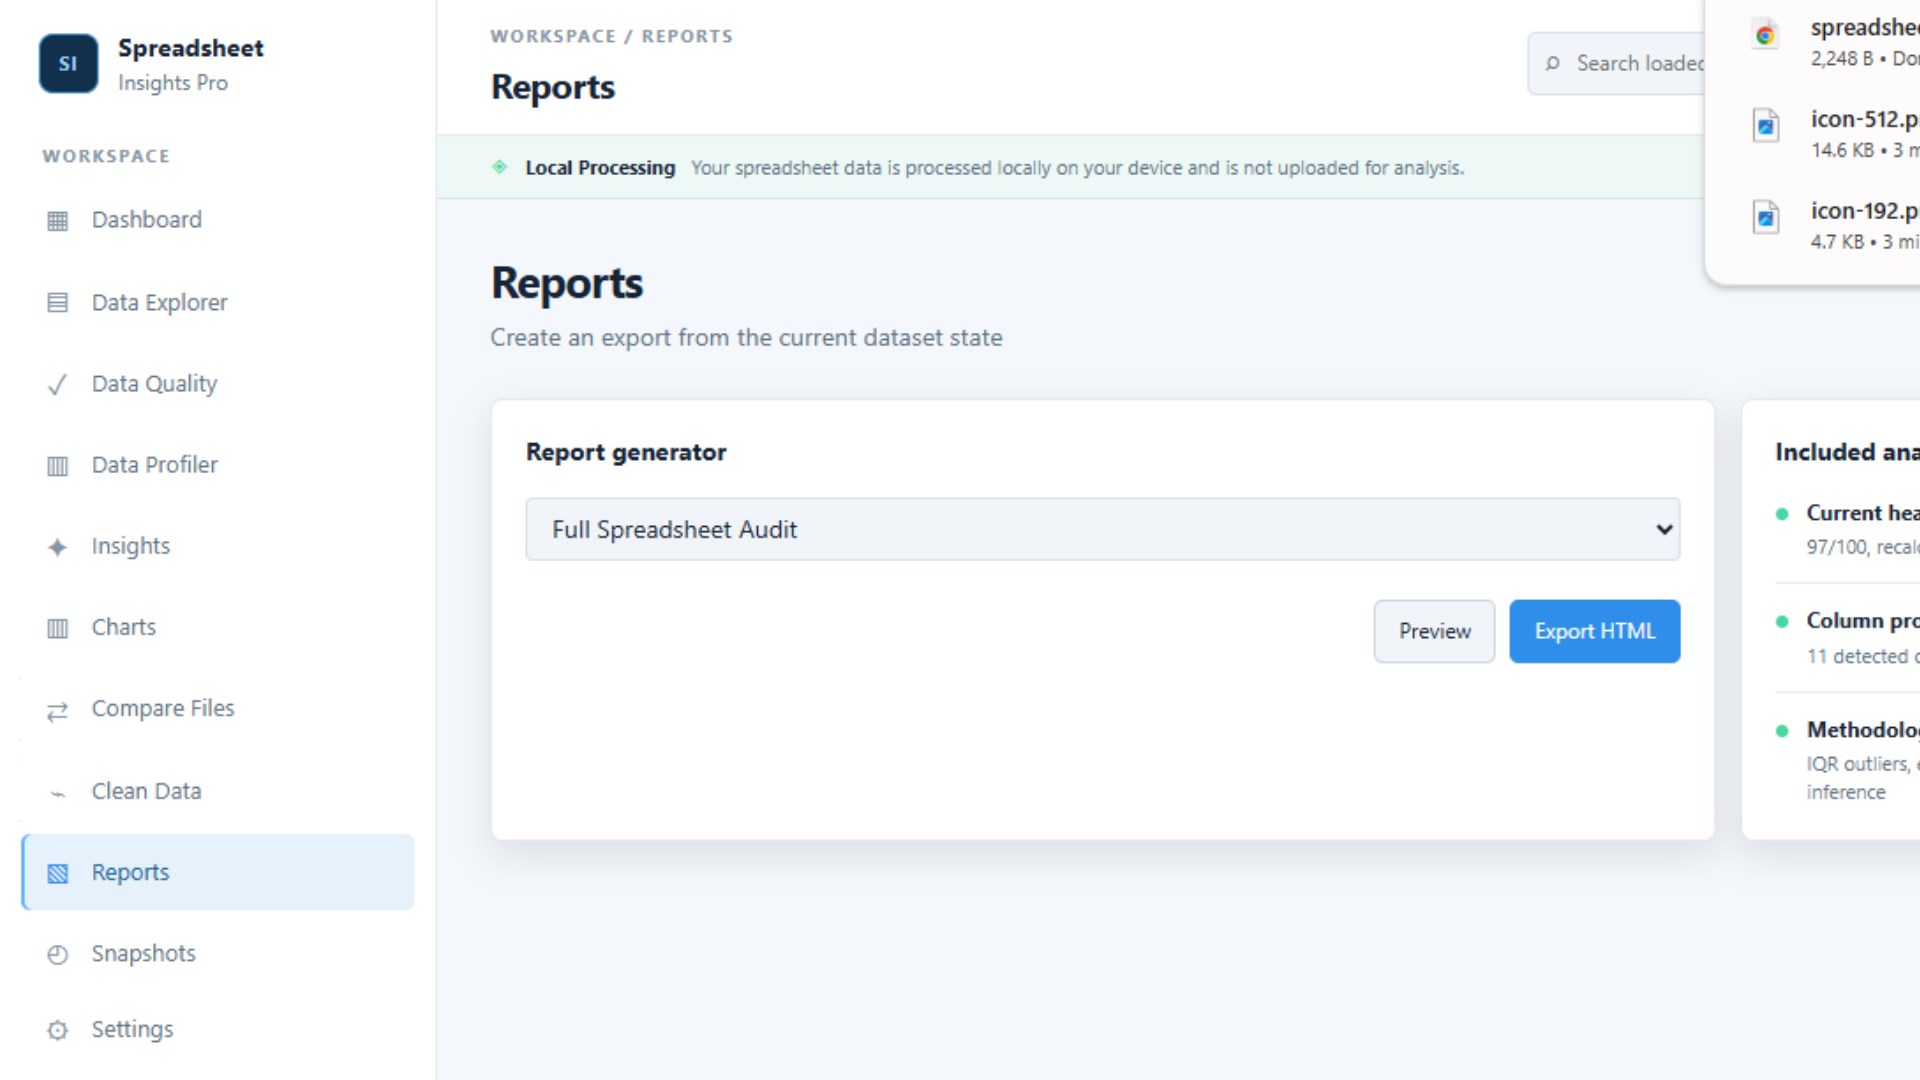Click the Local Processing label
Image resolution: width=1920 pixels, height=1080 pixels.
point(600,168)
